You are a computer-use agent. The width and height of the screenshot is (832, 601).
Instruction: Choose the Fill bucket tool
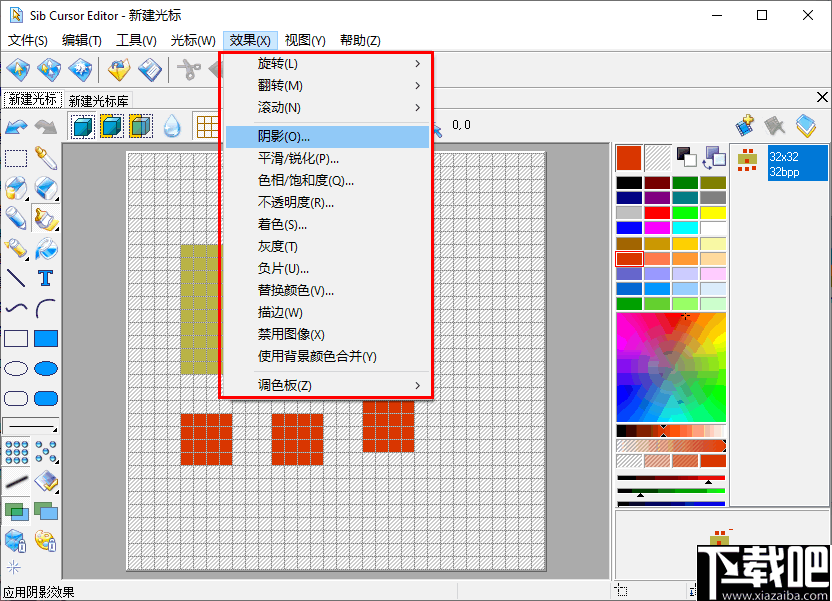[x=44, y=249]
